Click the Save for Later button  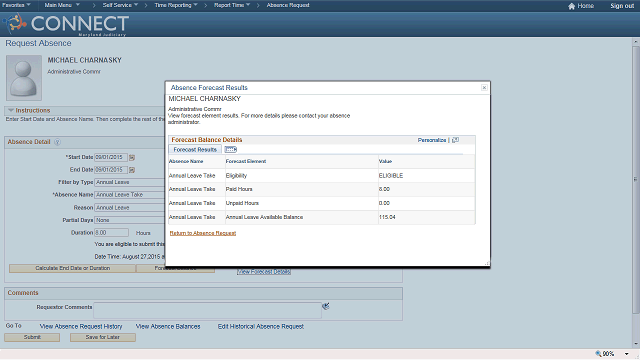click(x=102, y=337)
